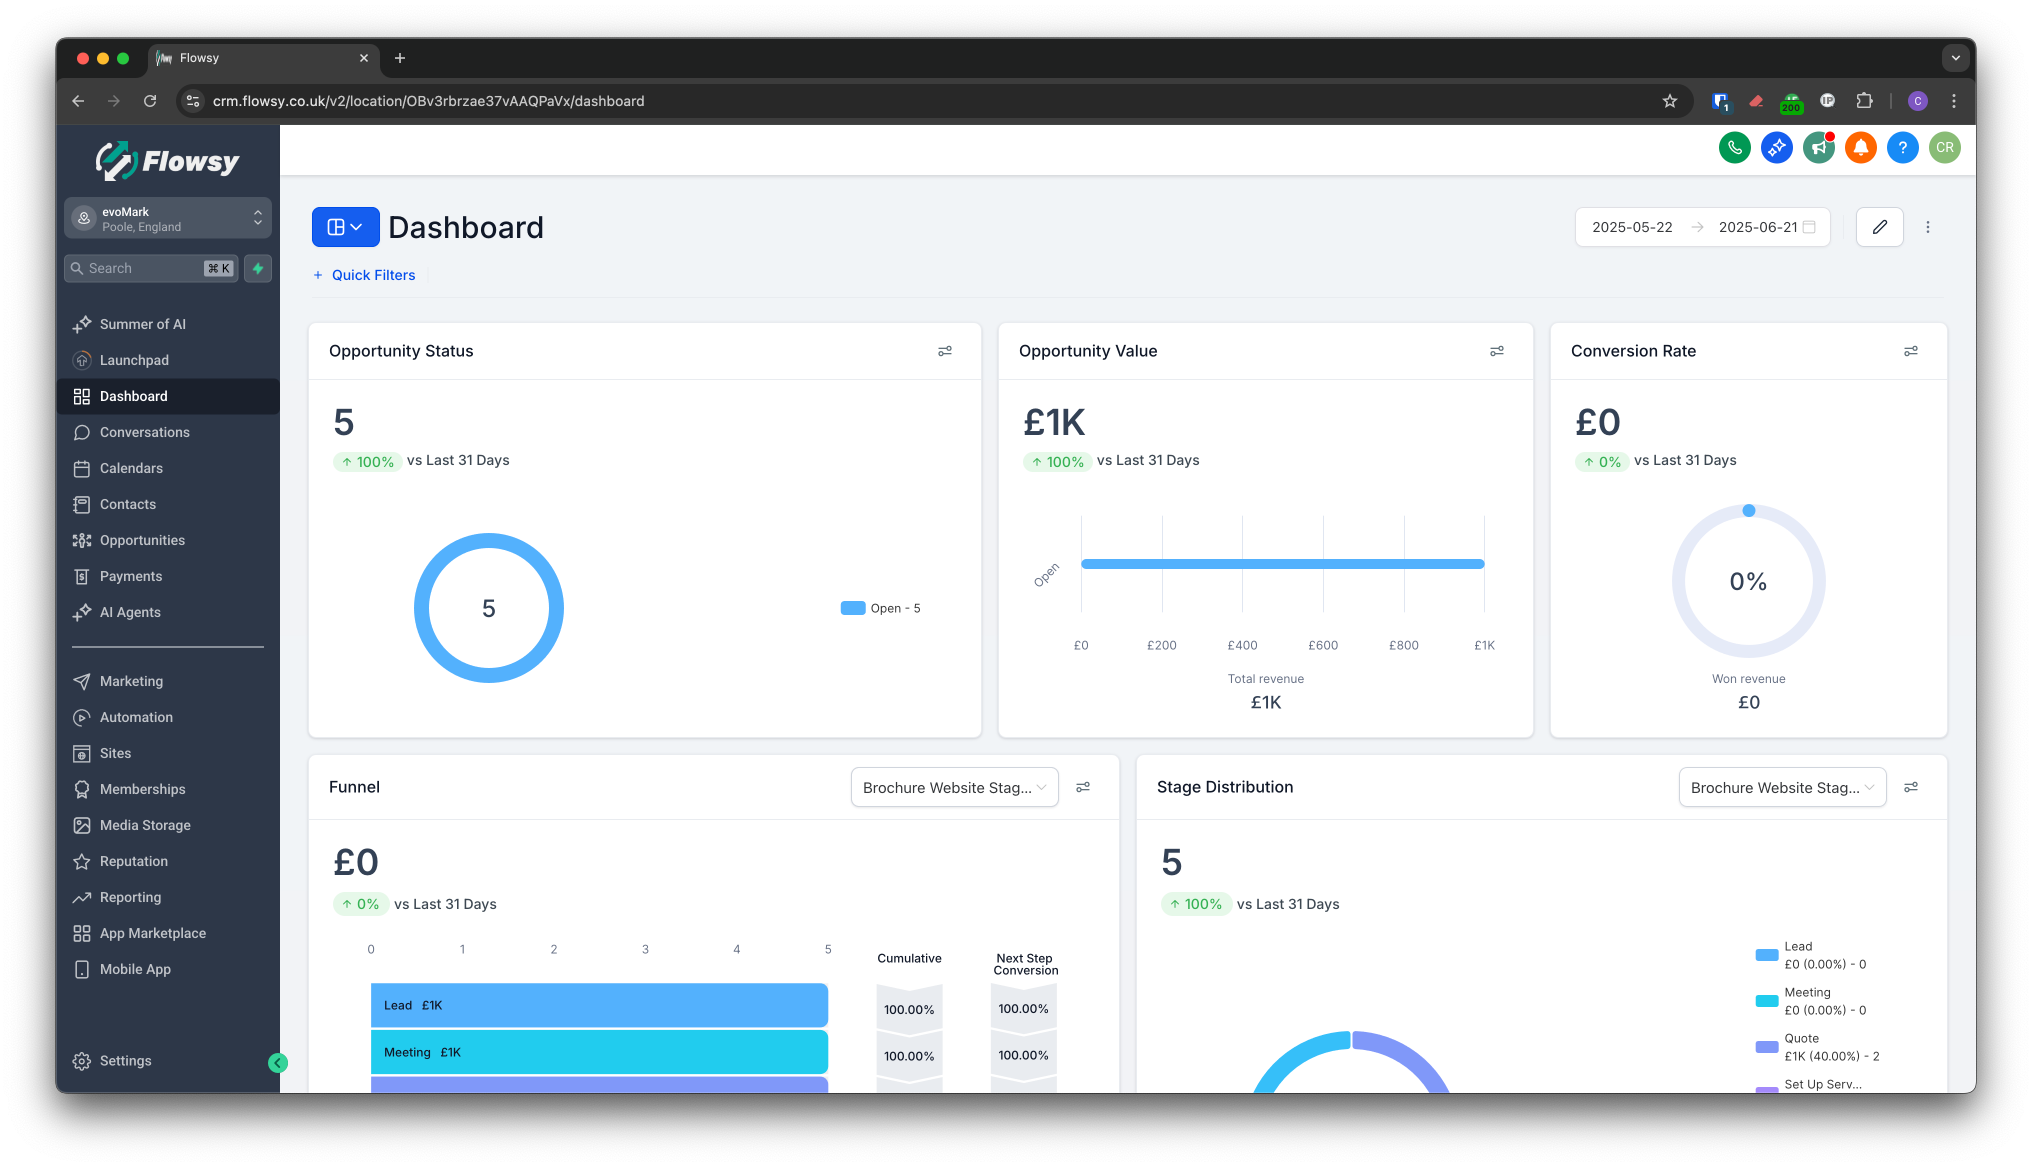Open Reputation in sidebar
This screenshot has width=2032, height=1167.
click(168, 861)
